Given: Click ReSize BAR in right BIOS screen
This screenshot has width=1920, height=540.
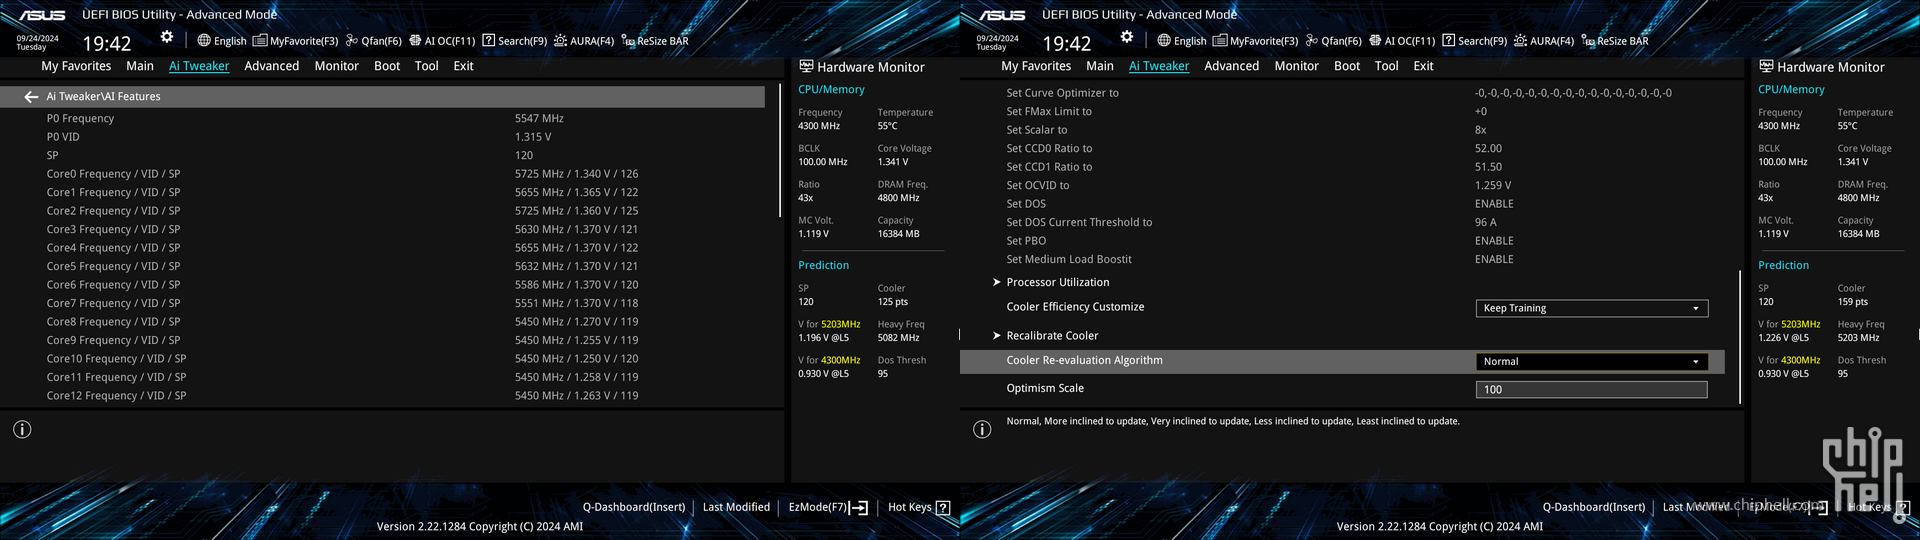Looking at the screenshot, I should [x=1615, y=41].
